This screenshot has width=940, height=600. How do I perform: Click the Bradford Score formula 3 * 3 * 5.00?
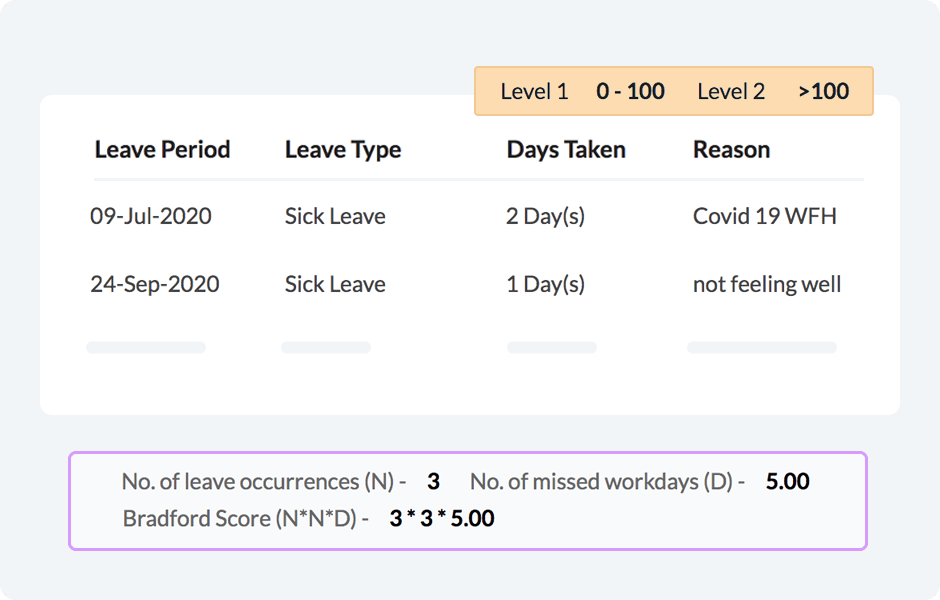point(442,519)
